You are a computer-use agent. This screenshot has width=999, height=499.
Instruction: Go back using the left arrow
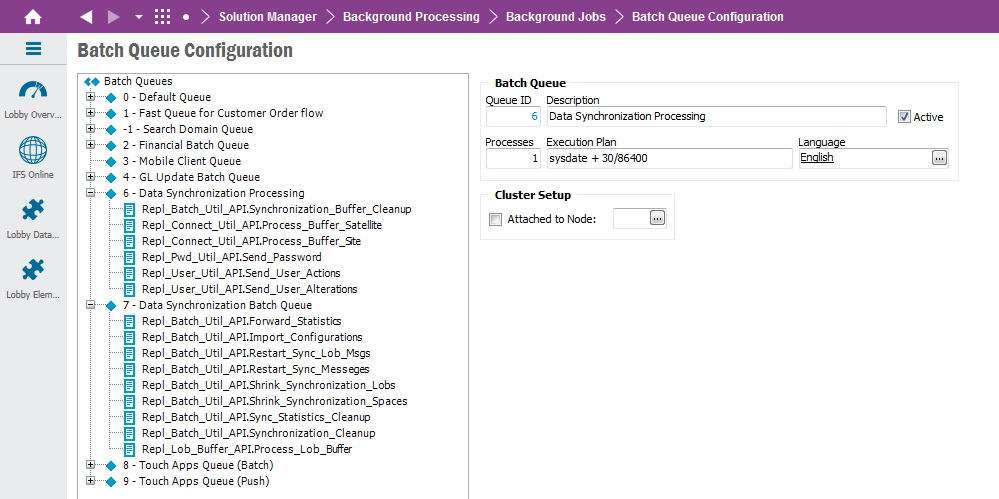click(86, 17)
